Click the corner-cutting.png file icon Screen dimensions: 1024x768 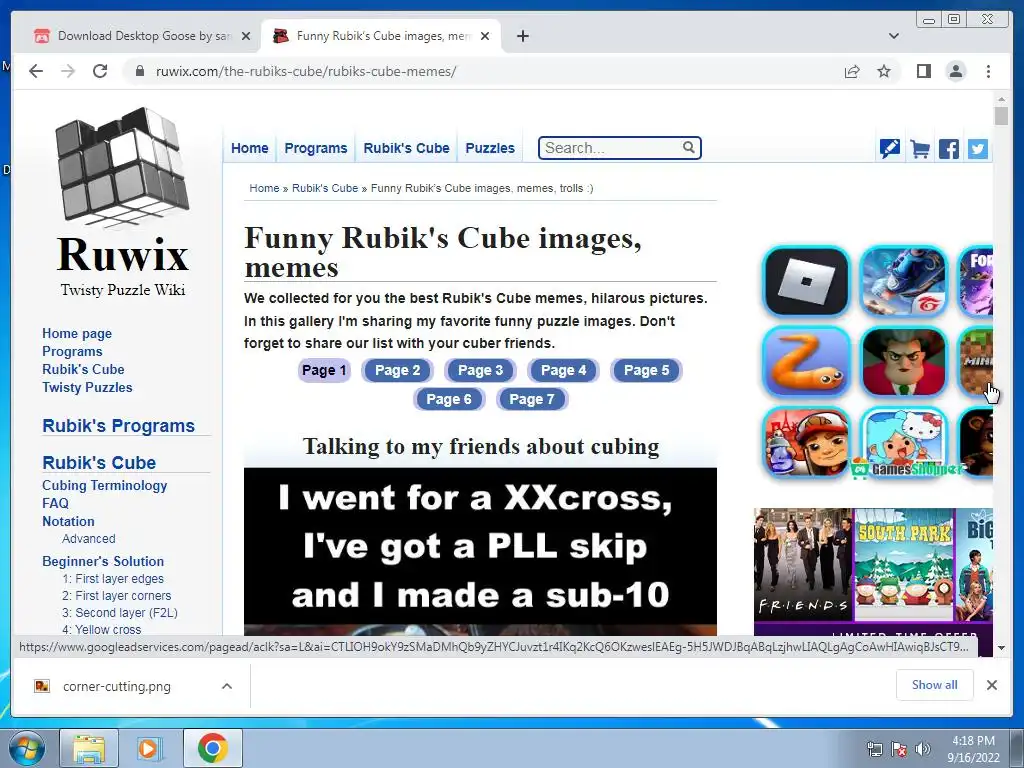coord(42,686)
